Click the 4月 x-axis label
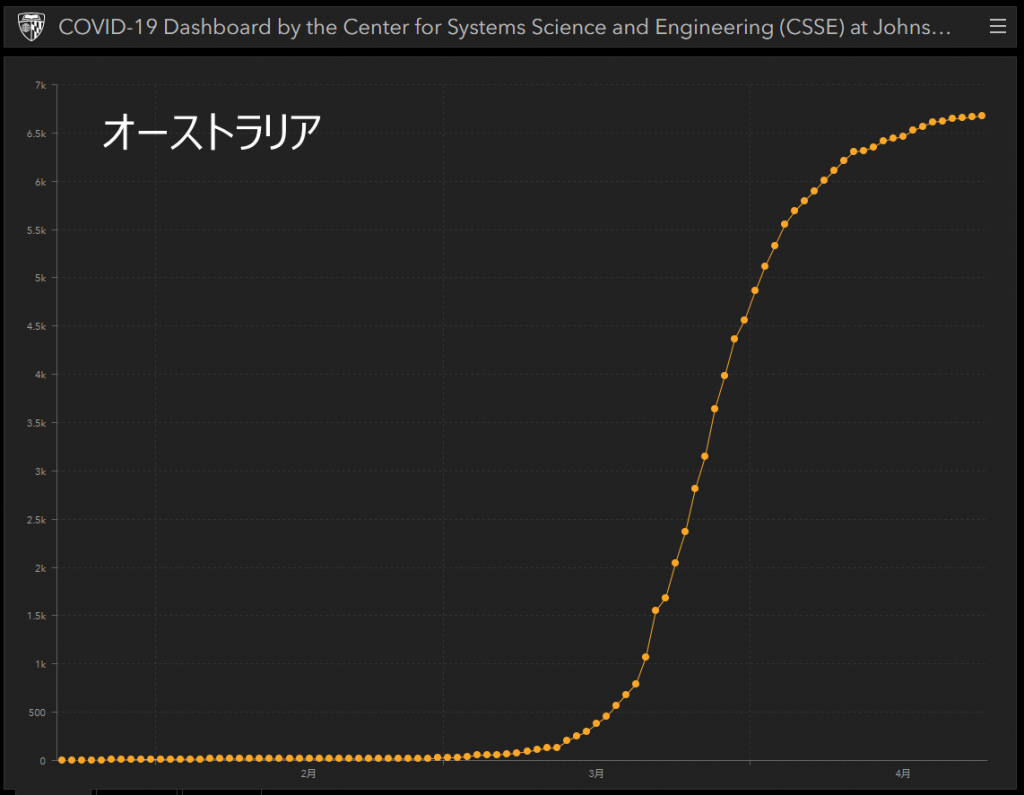The image size is (1024, 795). pyautogui.click(x=903, y=773)
